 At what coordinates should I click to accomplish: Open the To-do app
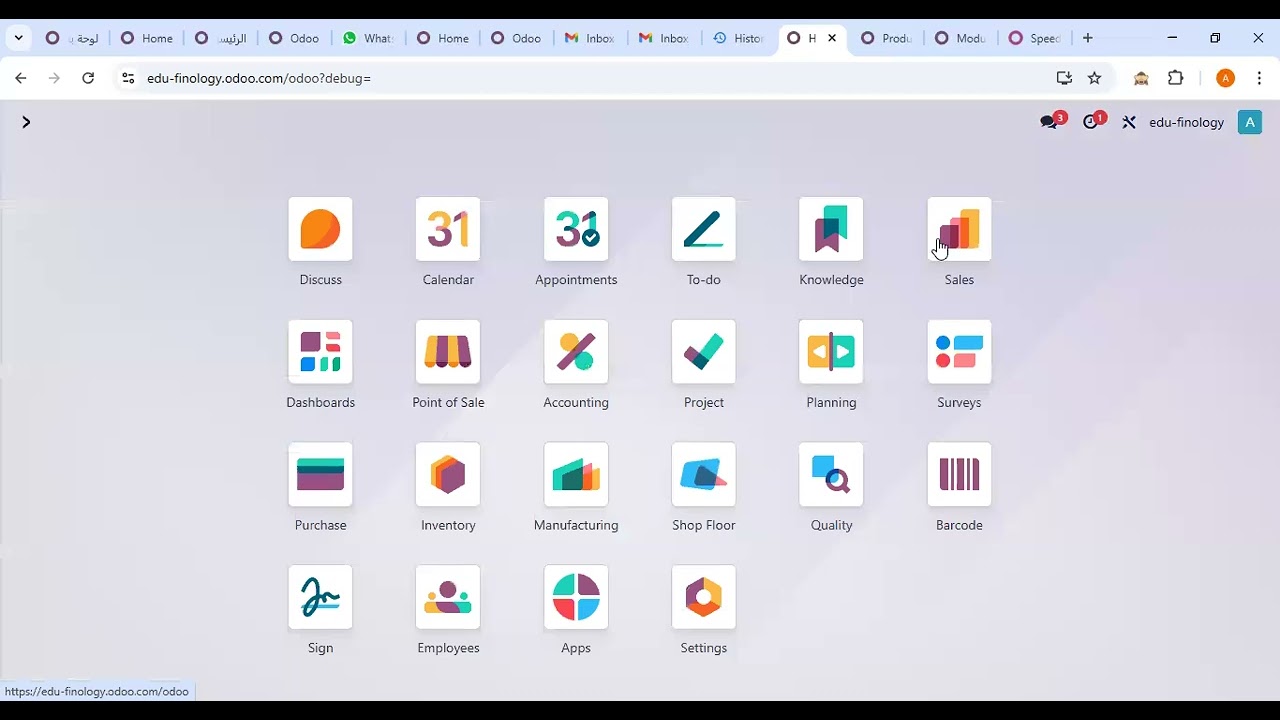point(704,230)
